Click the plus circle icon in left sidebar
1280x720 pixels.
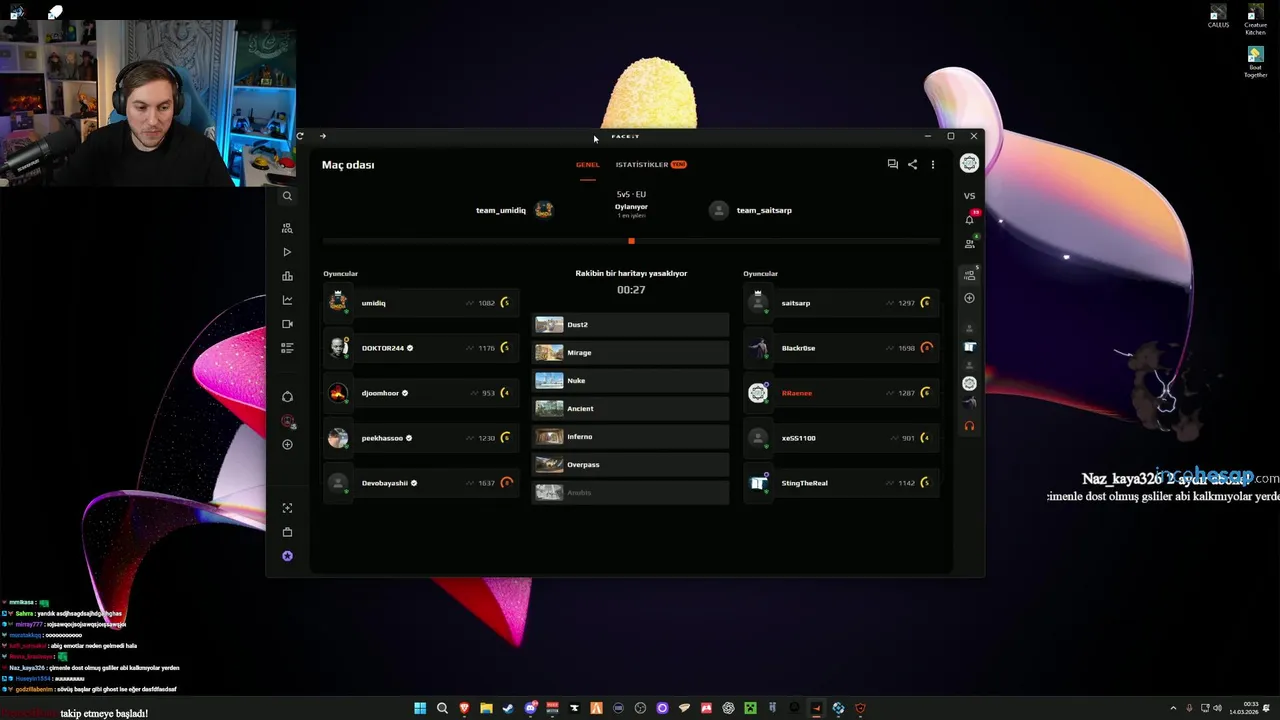pyautogui.click(x=287, y=444)
